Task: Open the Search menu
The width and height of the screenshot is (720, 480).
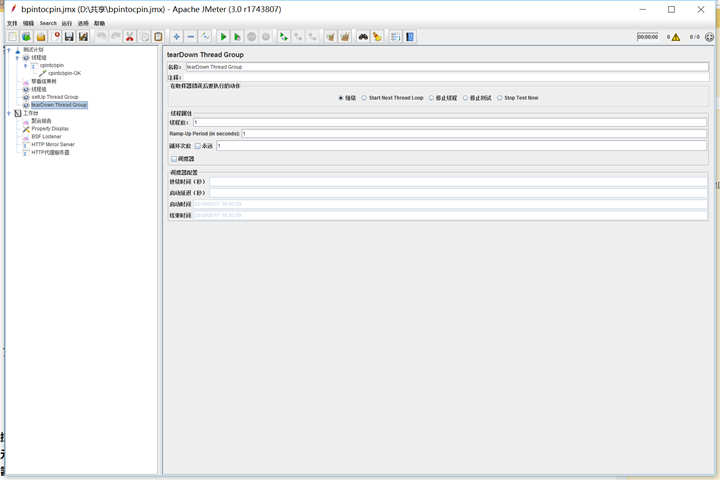Action: pos(48,23)
